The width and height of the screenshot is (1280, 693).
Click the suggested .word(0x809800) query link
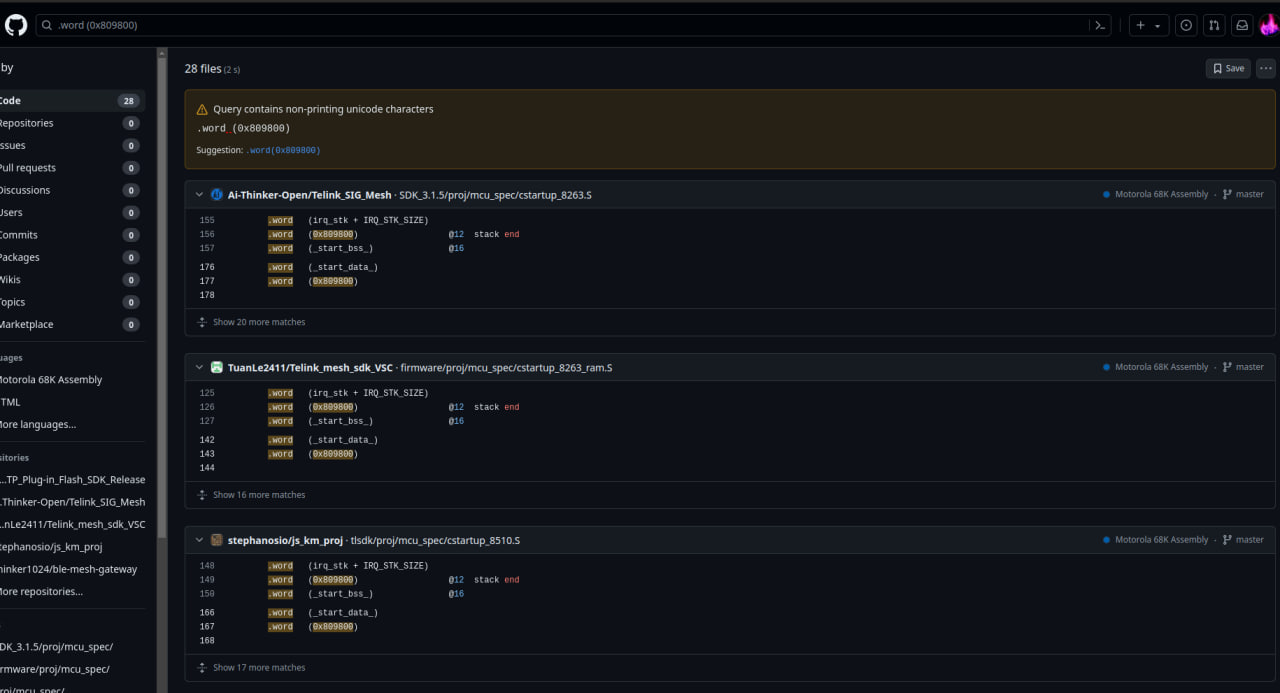pyautogui.click(x=283, y=150)
